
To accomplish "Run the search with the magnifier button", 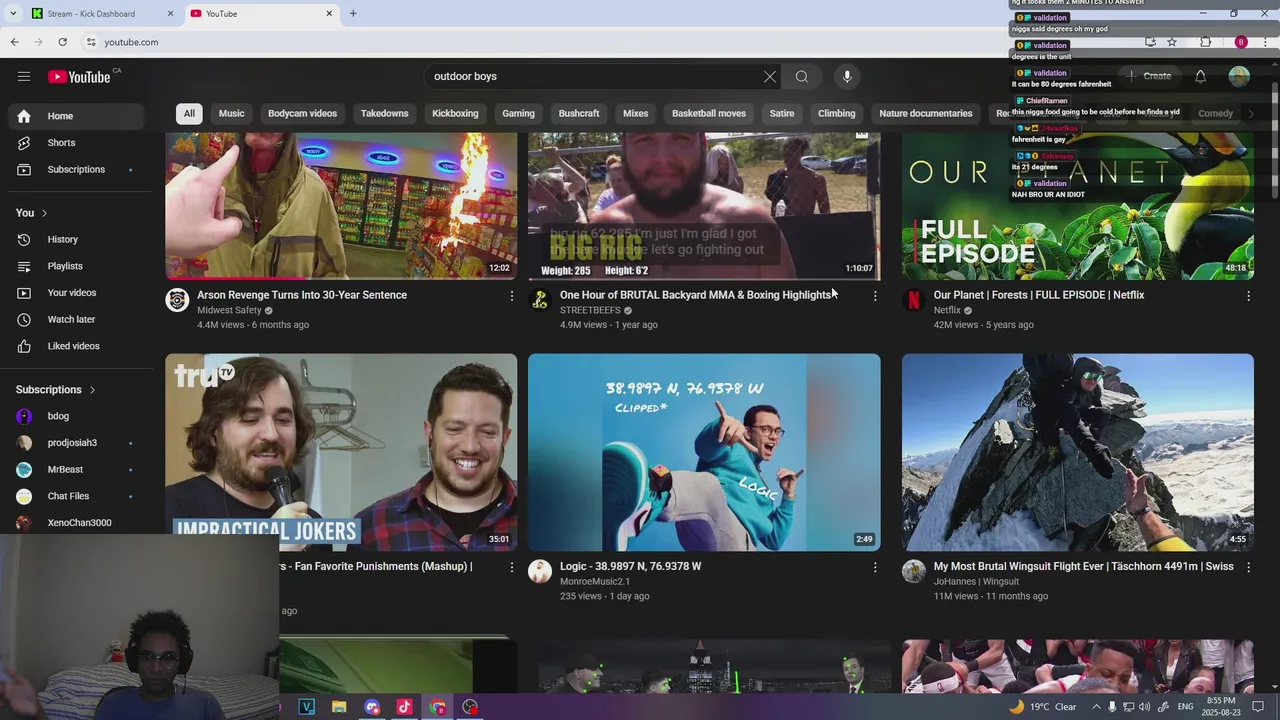I will click(802, 76).
